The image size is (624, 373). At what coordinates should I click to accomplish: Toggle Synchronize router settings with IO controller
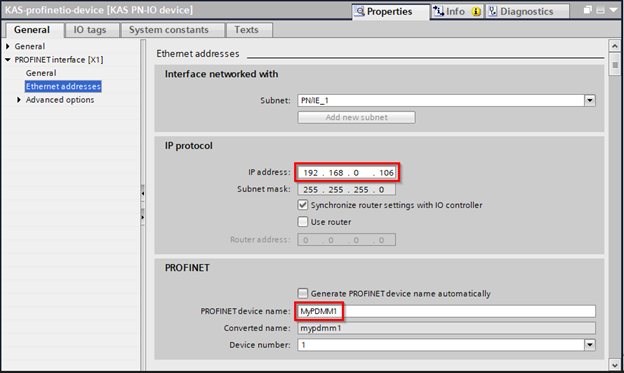[302, 205]
